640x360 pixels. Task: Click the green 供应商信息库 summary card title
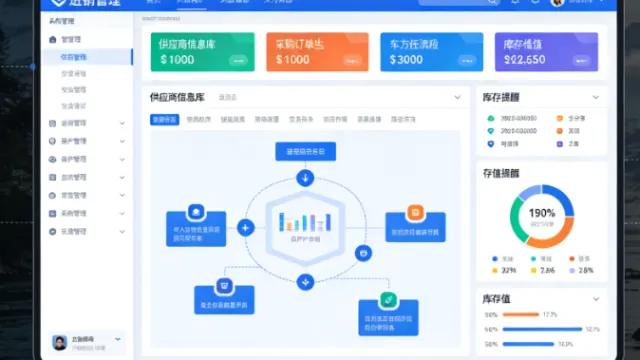(187, 44)
